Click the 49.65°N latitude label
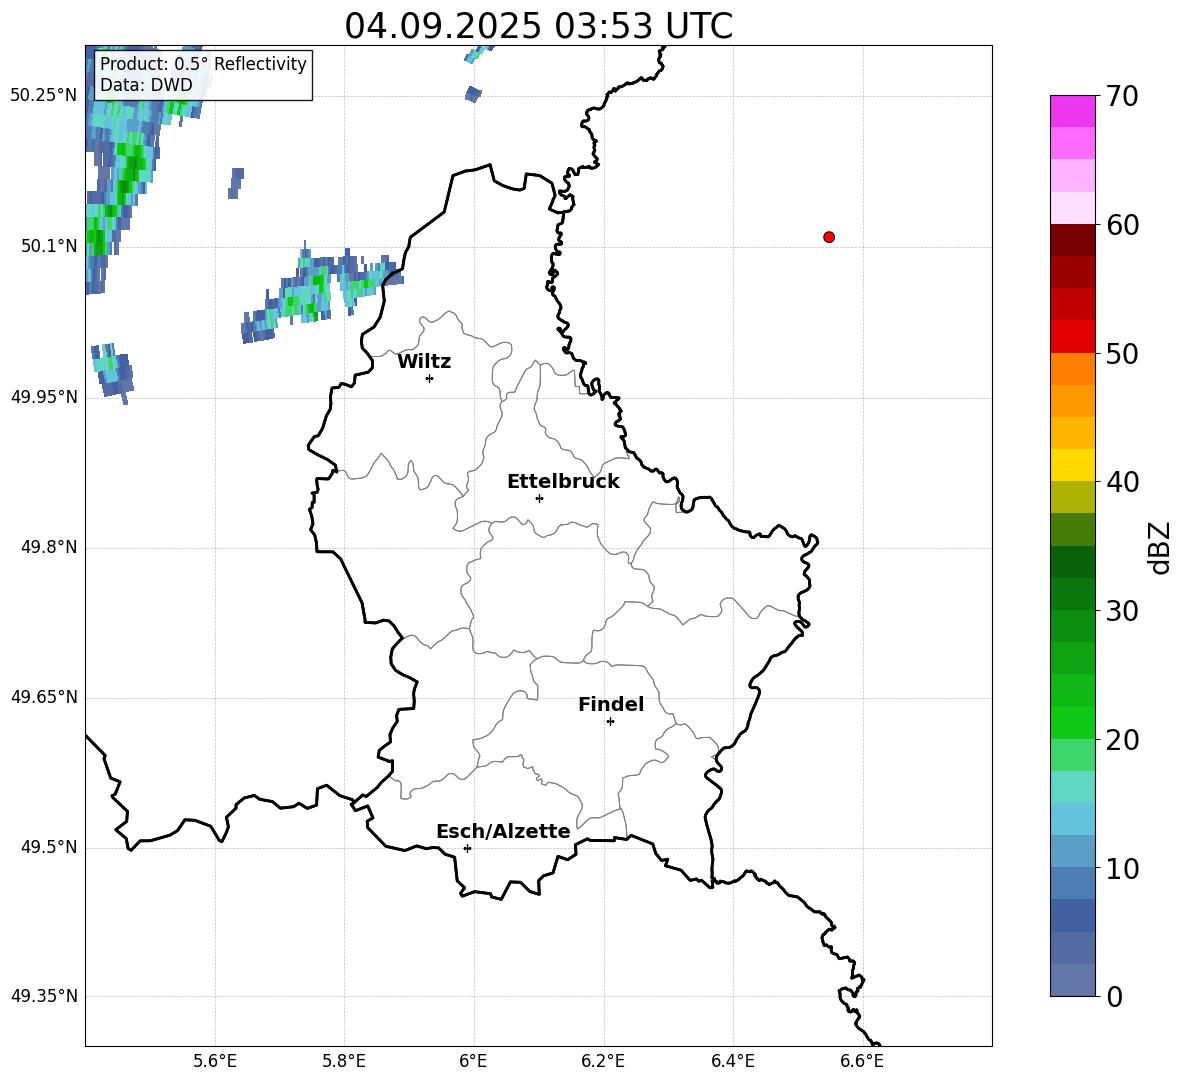 44,697
